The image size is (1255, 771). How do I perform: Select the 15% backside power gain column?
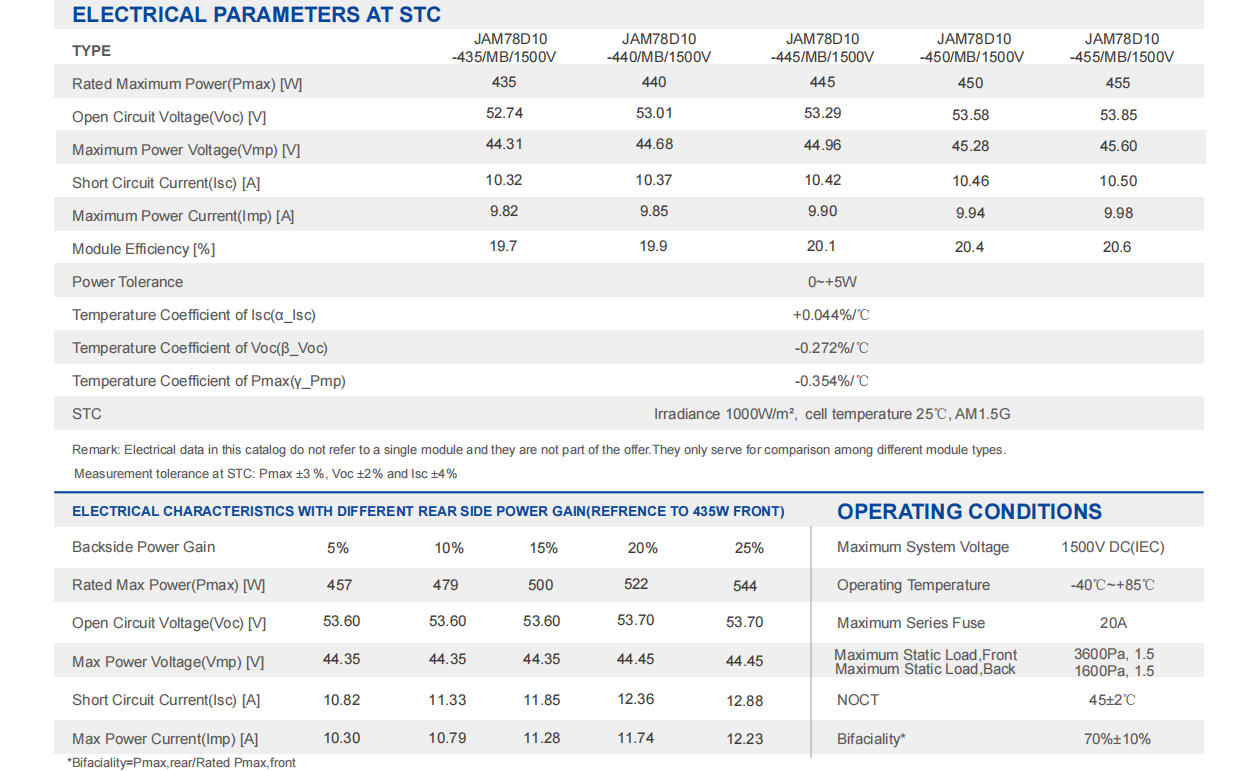pyautogui.click(x=544, y=548)
